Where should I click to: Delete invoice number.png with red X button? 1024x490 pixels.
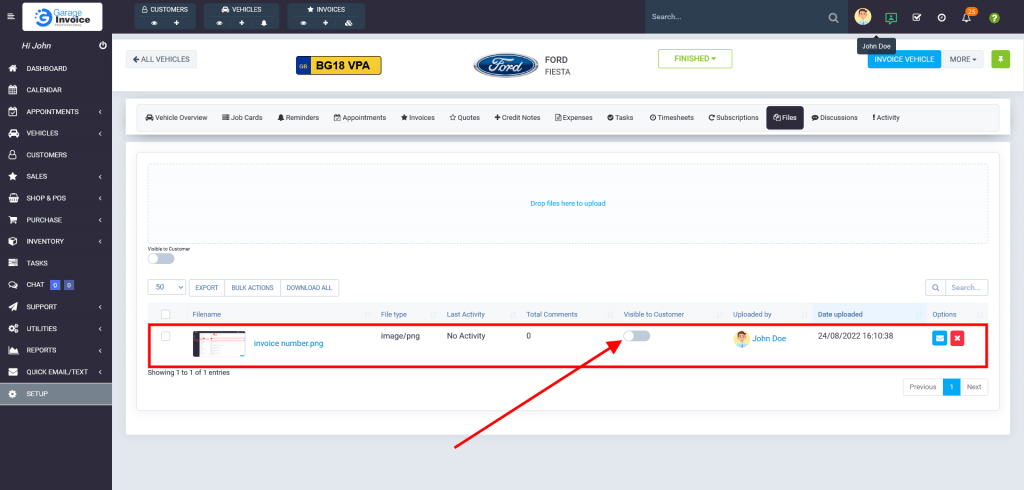[957, 338]
